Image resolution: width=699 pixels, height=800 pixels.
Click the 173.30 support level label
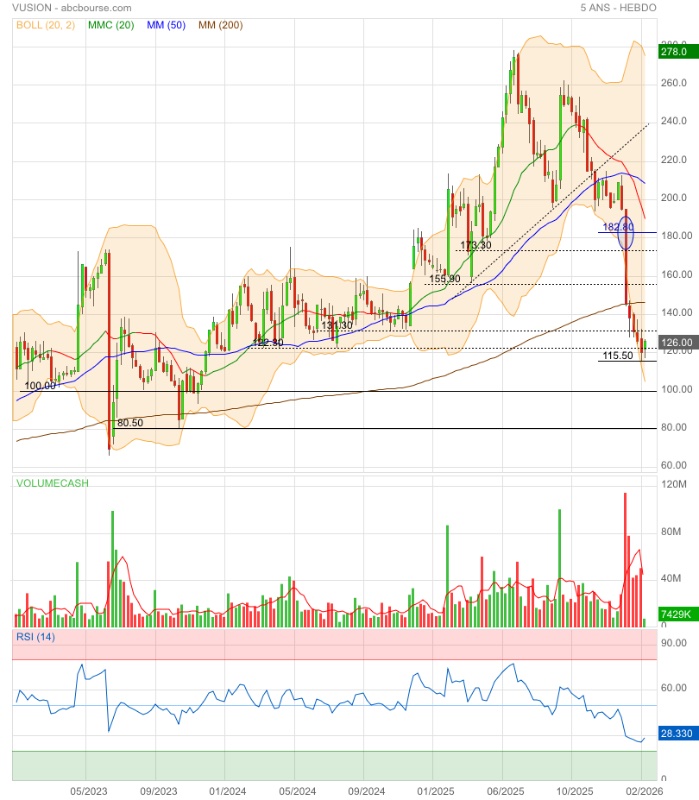click(476, 245)
